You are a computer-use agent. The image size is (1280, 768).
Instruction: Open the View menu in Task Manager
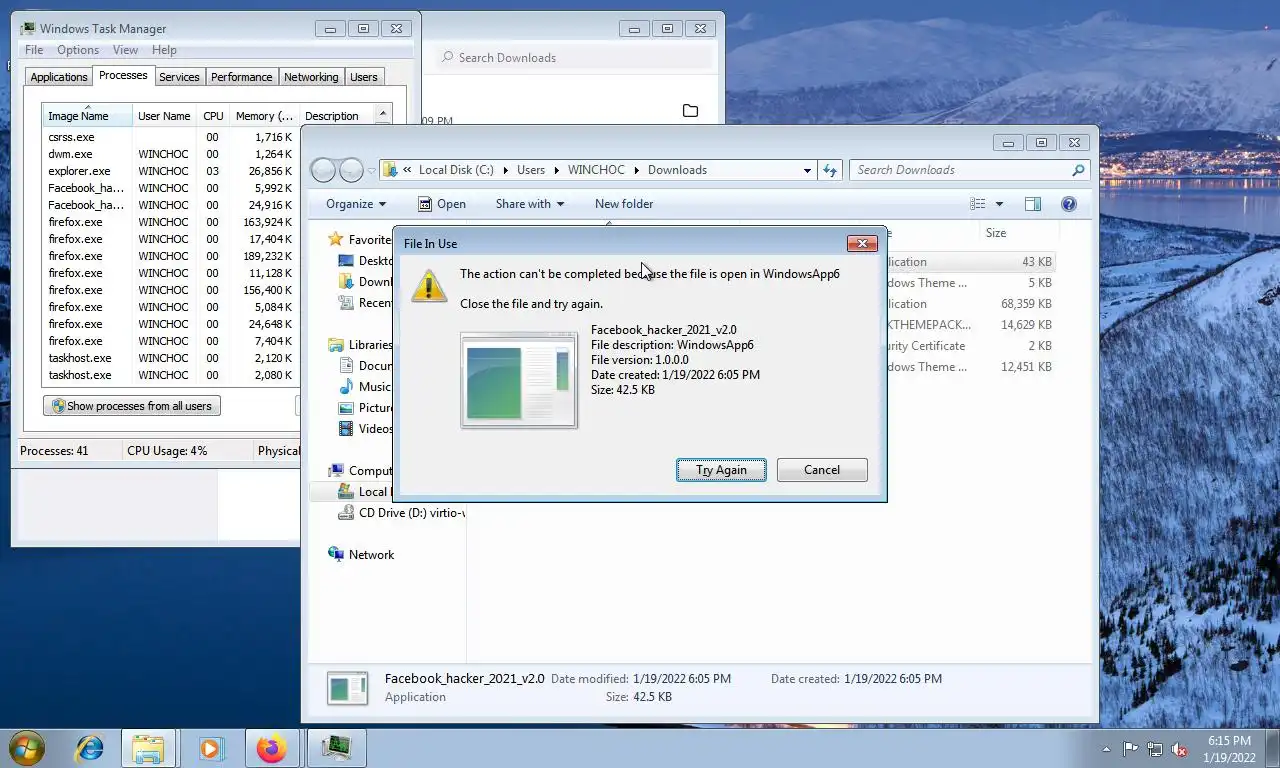click(125, 50)
